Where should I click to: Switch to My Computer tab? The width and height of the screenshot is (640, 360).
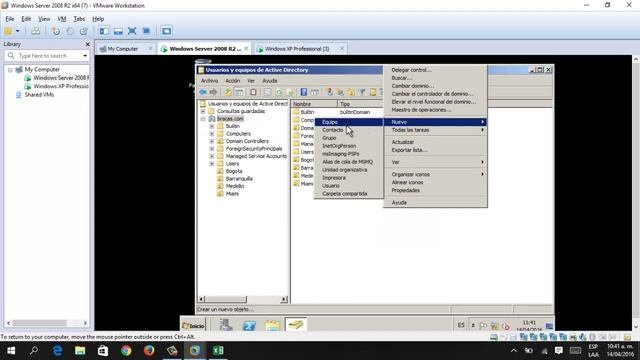click(125, 49)
